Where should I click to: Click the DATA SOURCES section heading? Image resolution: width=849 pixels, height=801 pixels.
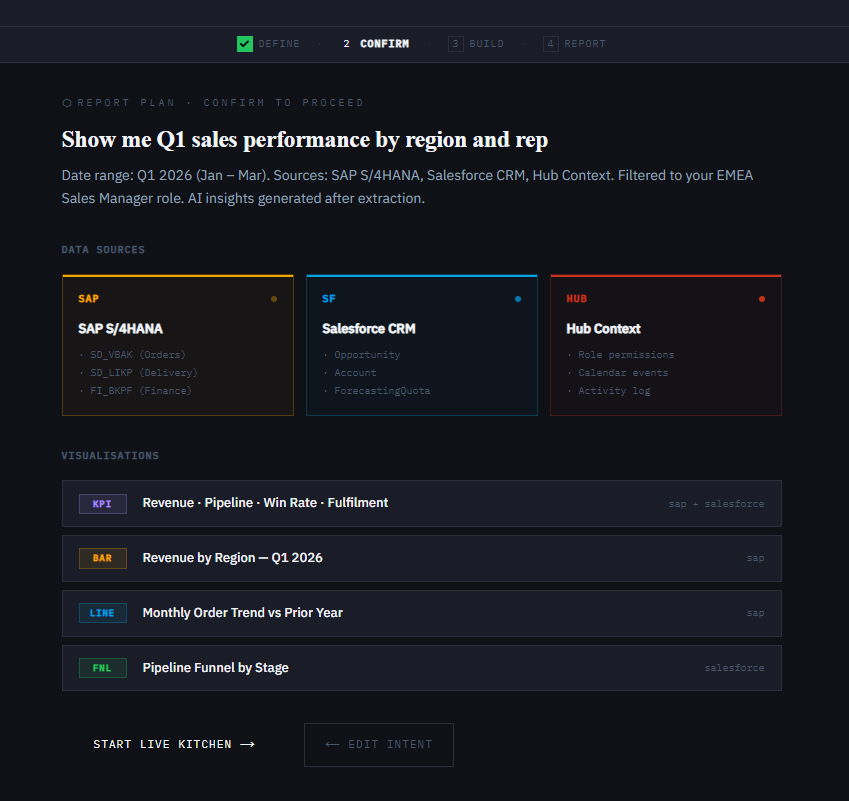click(x=103, y=250)
